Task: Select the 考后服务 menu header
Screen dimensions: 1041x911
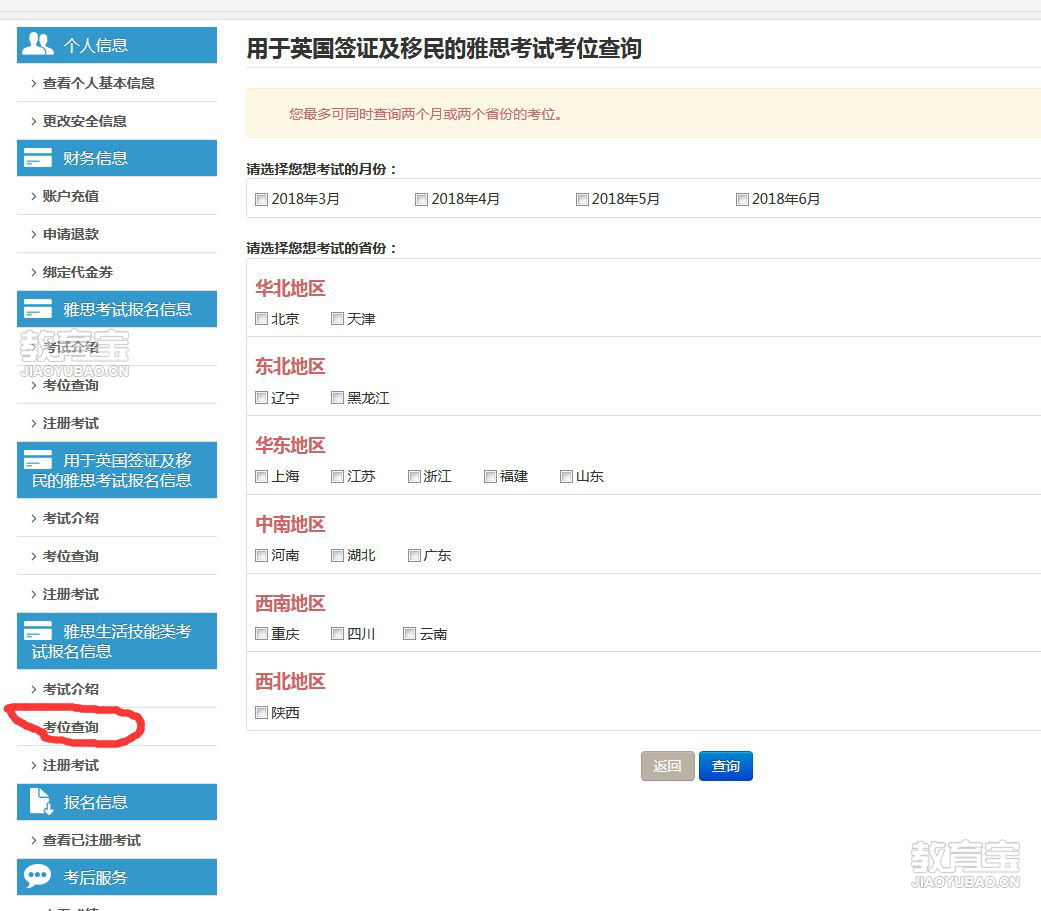Action: click(x=117, y=877)
